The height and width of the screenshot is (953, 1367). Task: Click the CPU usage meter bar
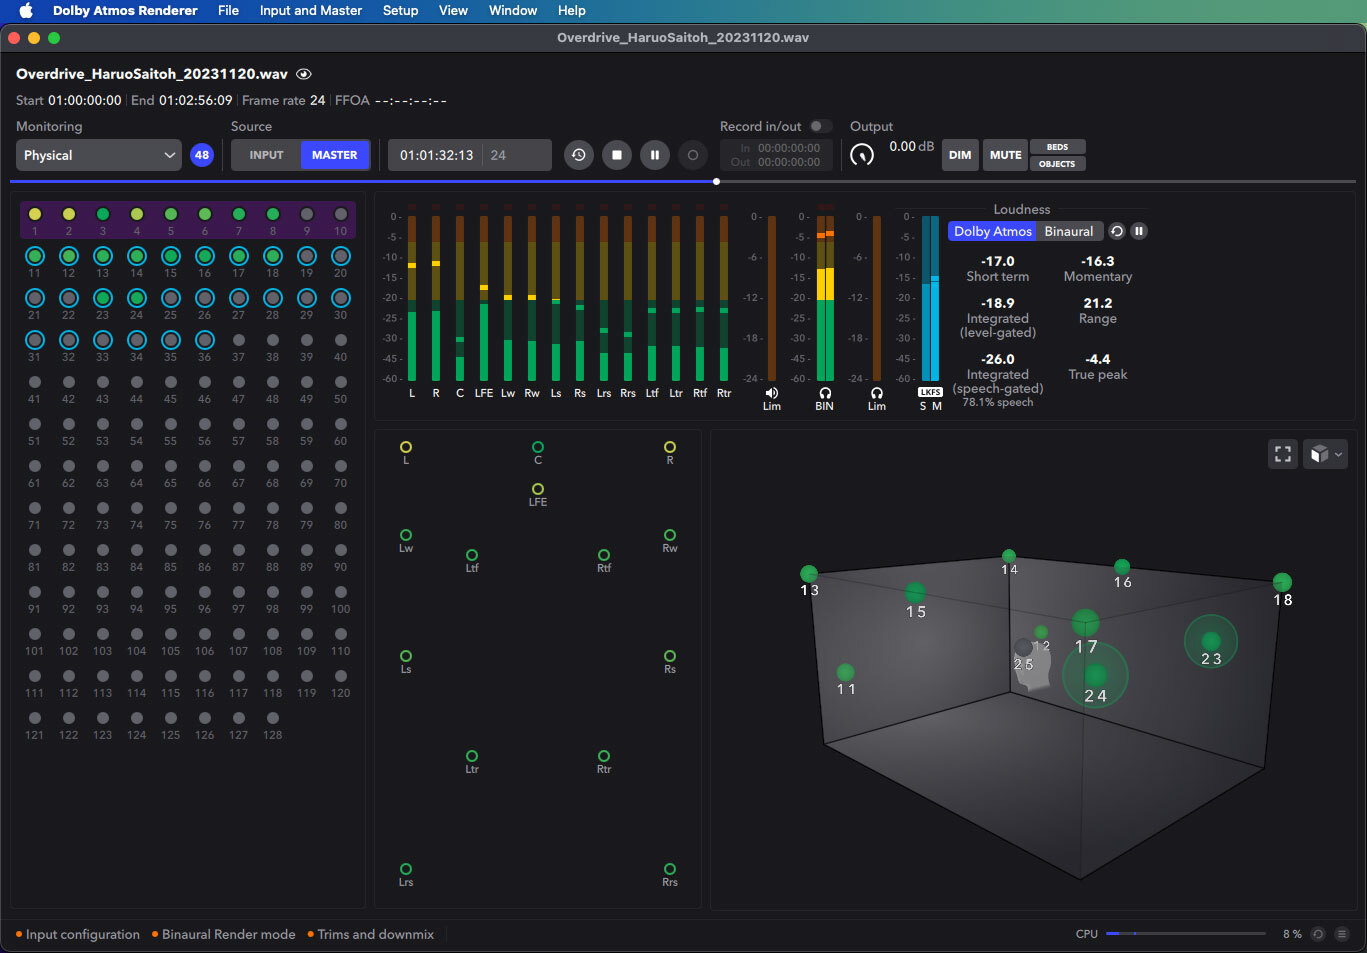[x=1186, y=934]
